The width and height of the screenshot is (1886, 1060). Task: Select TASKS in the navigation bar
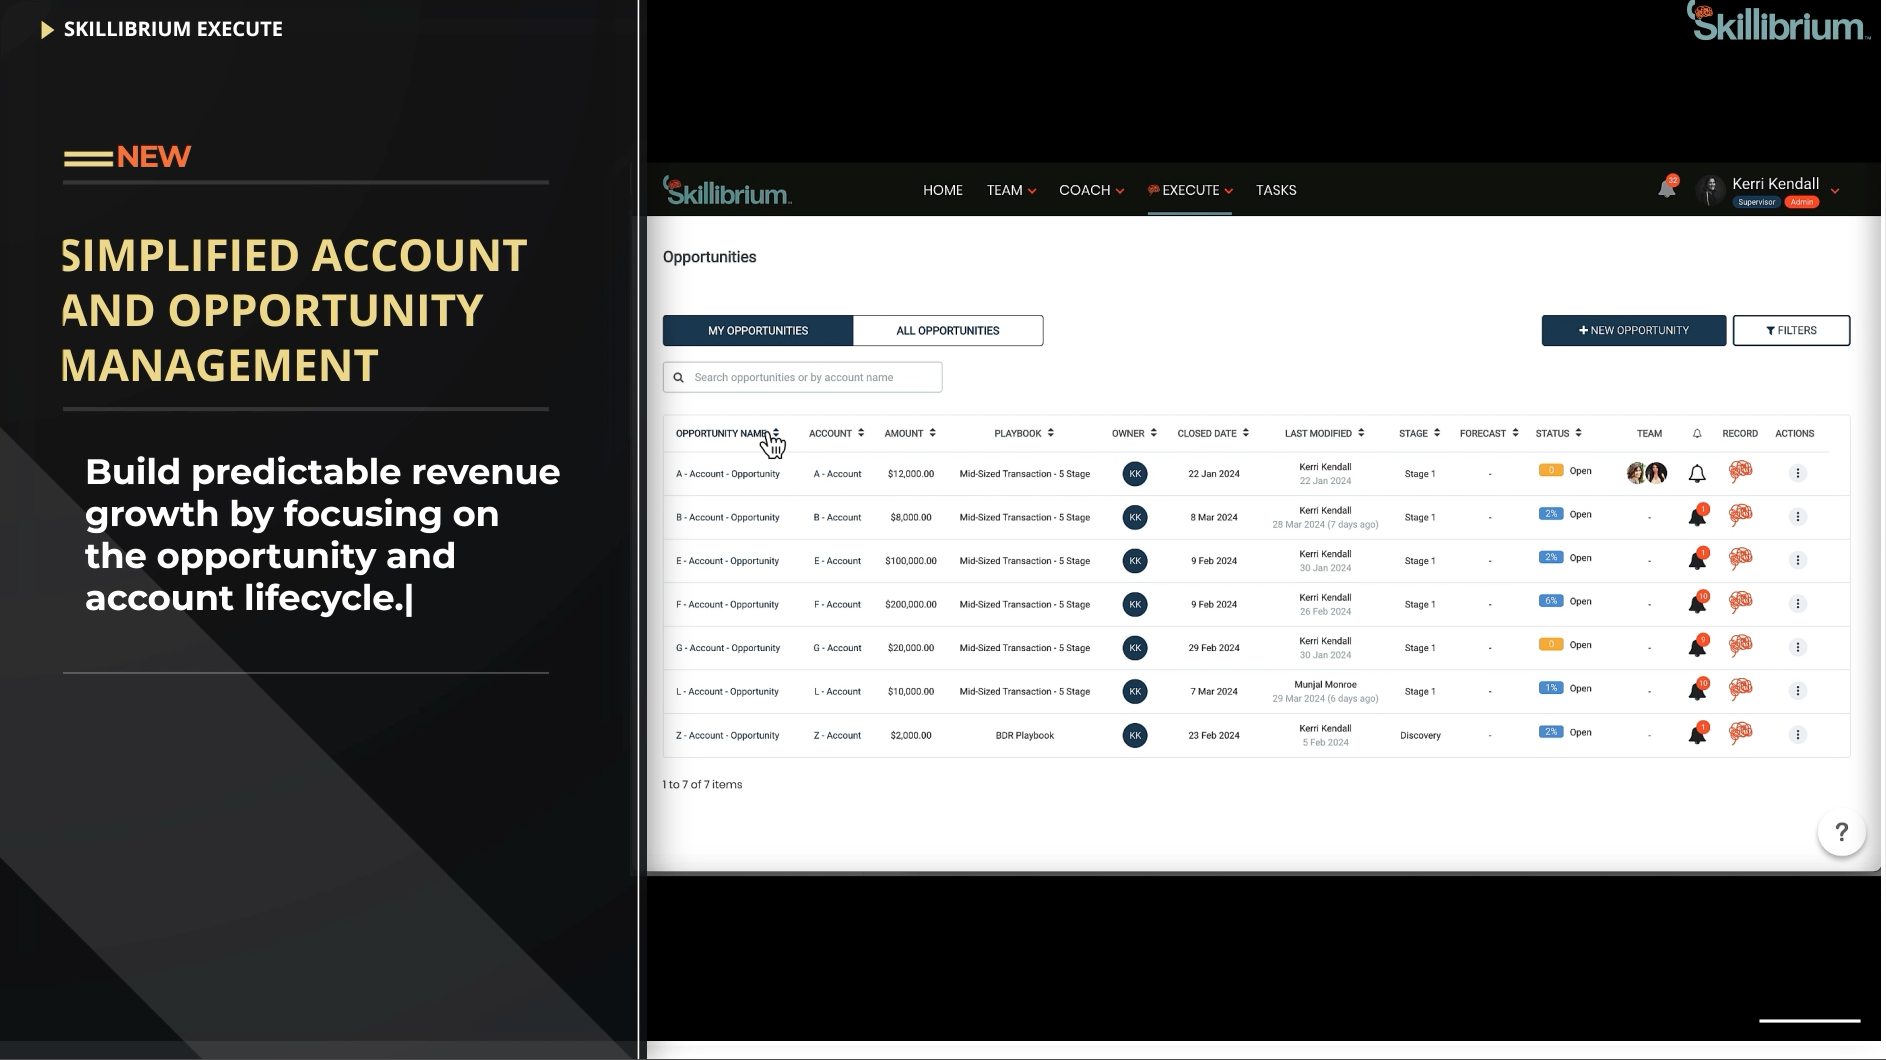(1276, 190)
